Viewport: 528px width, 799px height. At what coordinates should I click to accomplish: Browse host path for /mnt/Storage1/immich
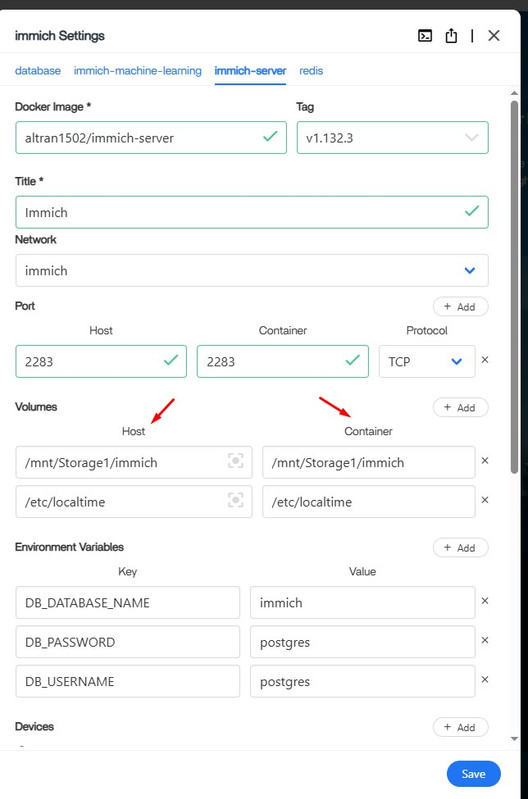(235, 461)
